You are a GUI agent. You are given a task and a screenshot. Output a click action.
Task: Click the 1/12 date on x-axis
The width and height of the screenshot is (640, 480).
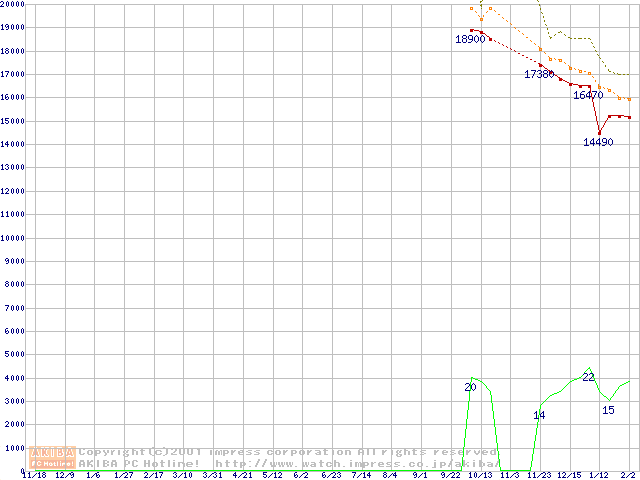point(599,475)
